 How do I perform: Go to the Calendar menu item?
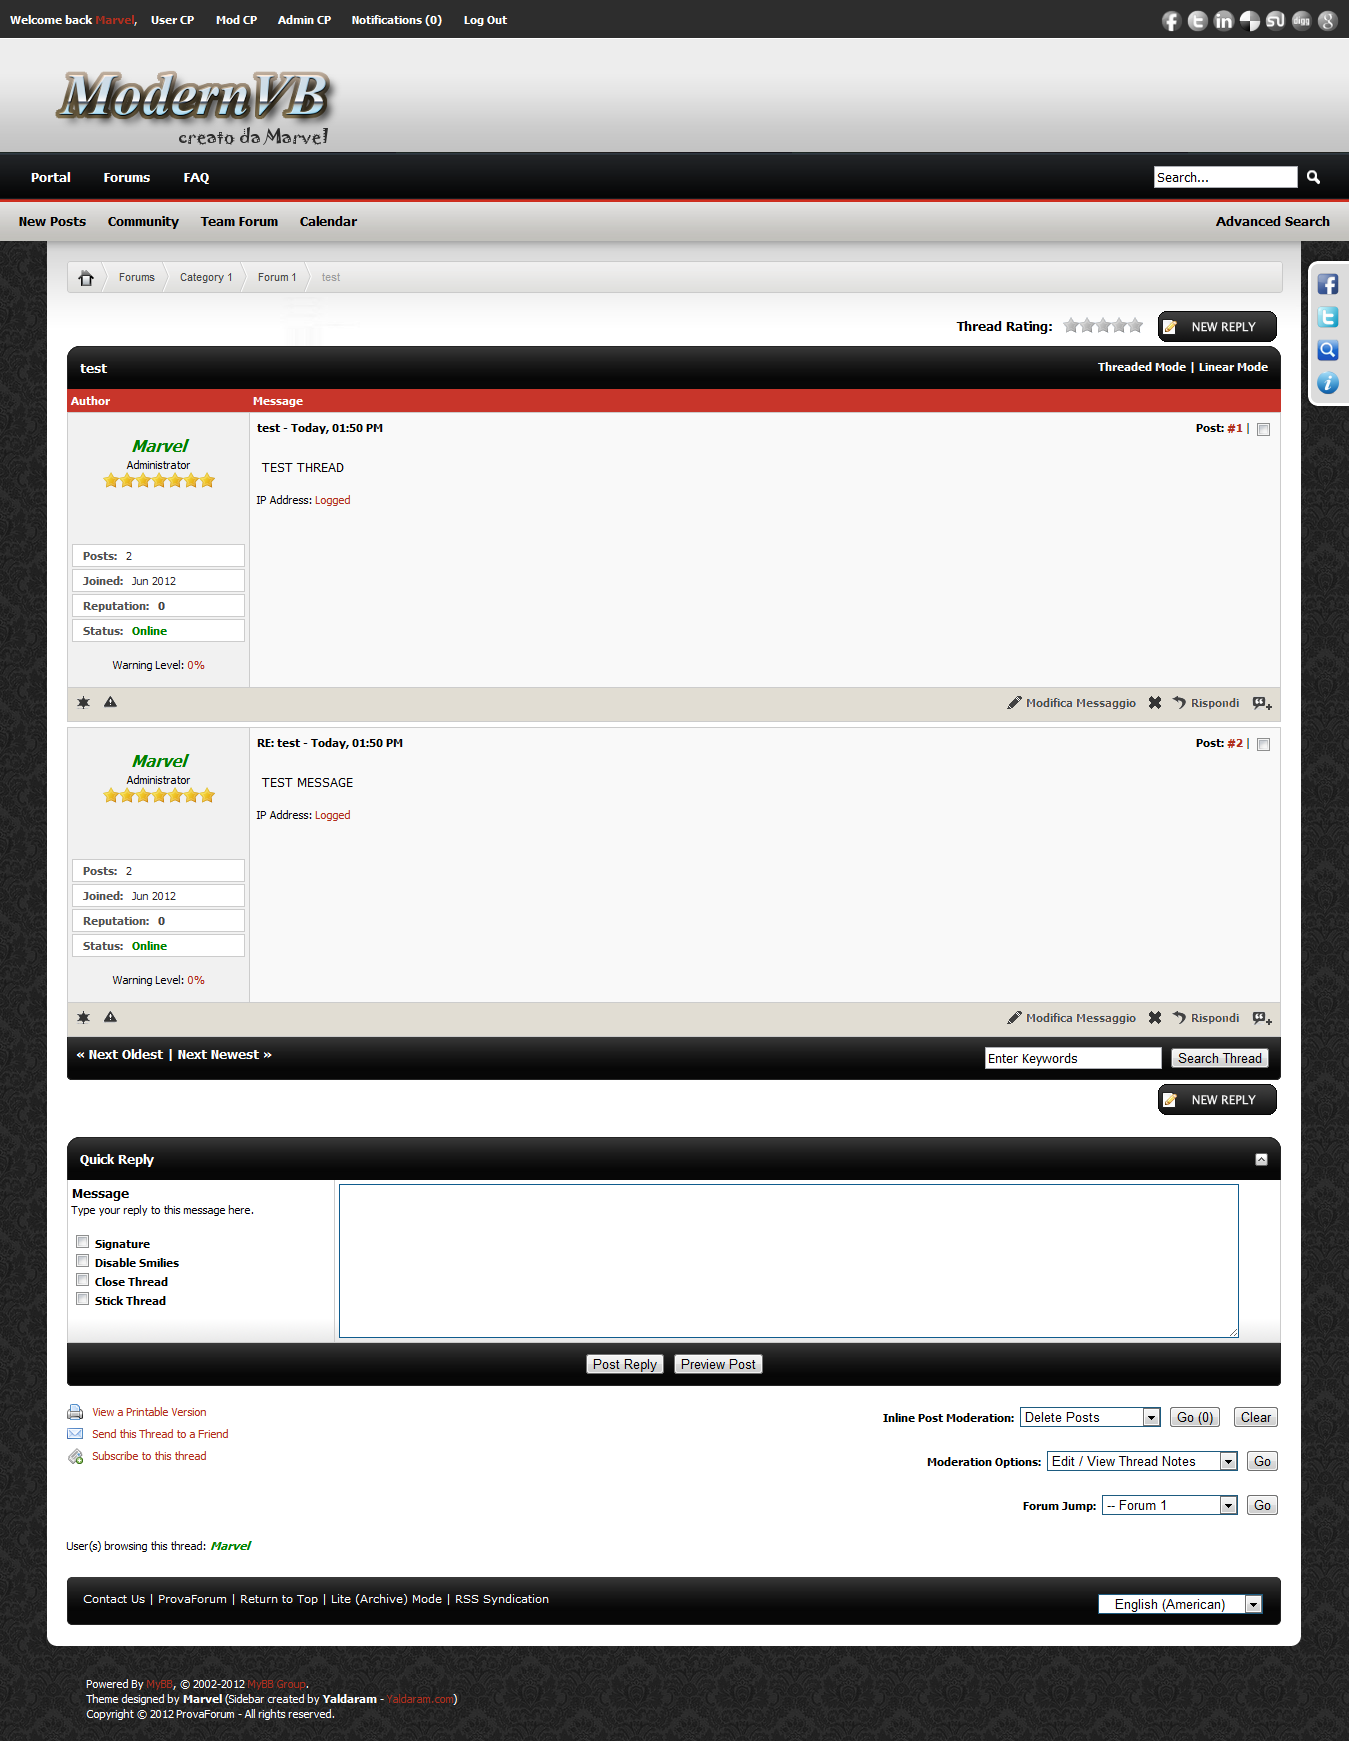tap(328, 222)
